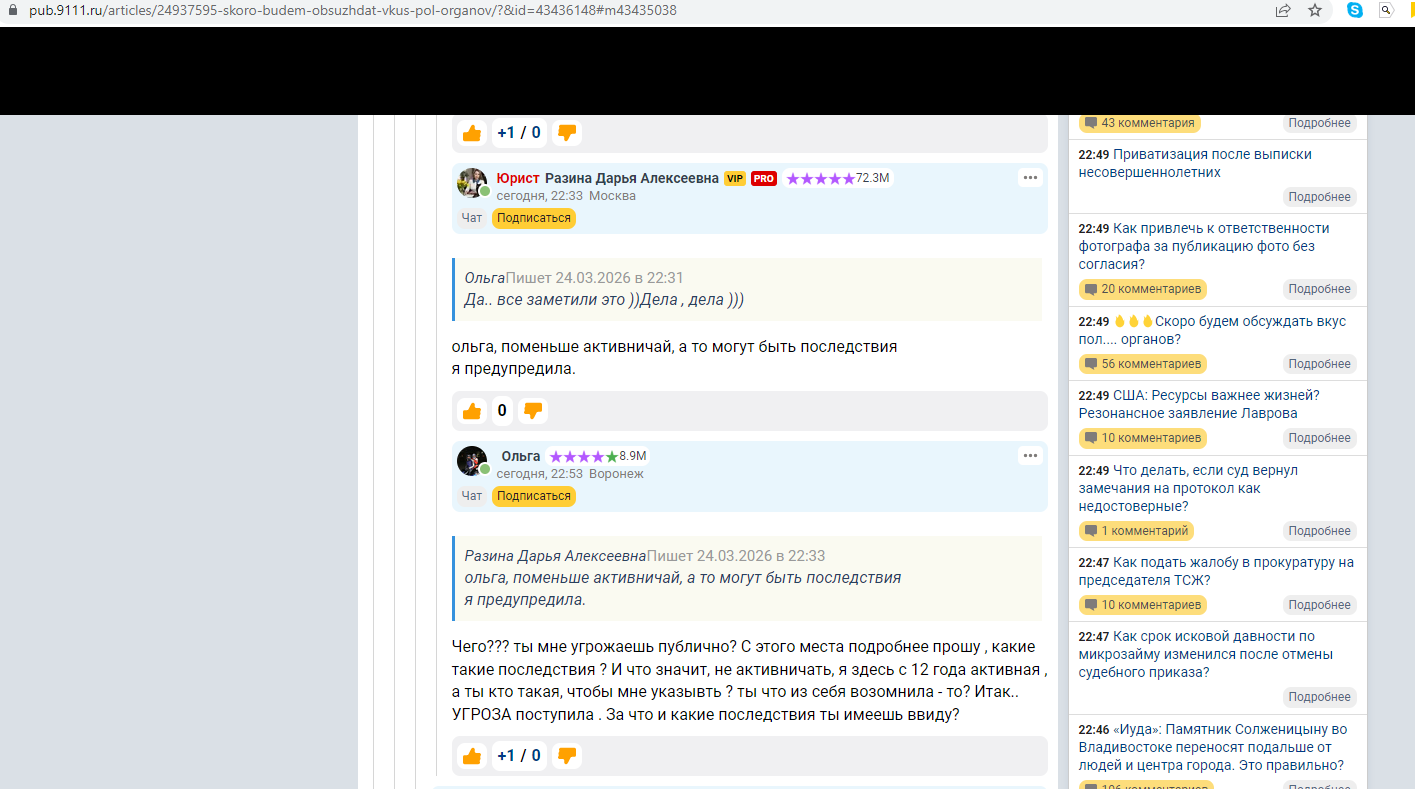Screen dimensions: 1415x789
Task: Click the "Москва" location on Разина's comment
Action: (612, 196)
